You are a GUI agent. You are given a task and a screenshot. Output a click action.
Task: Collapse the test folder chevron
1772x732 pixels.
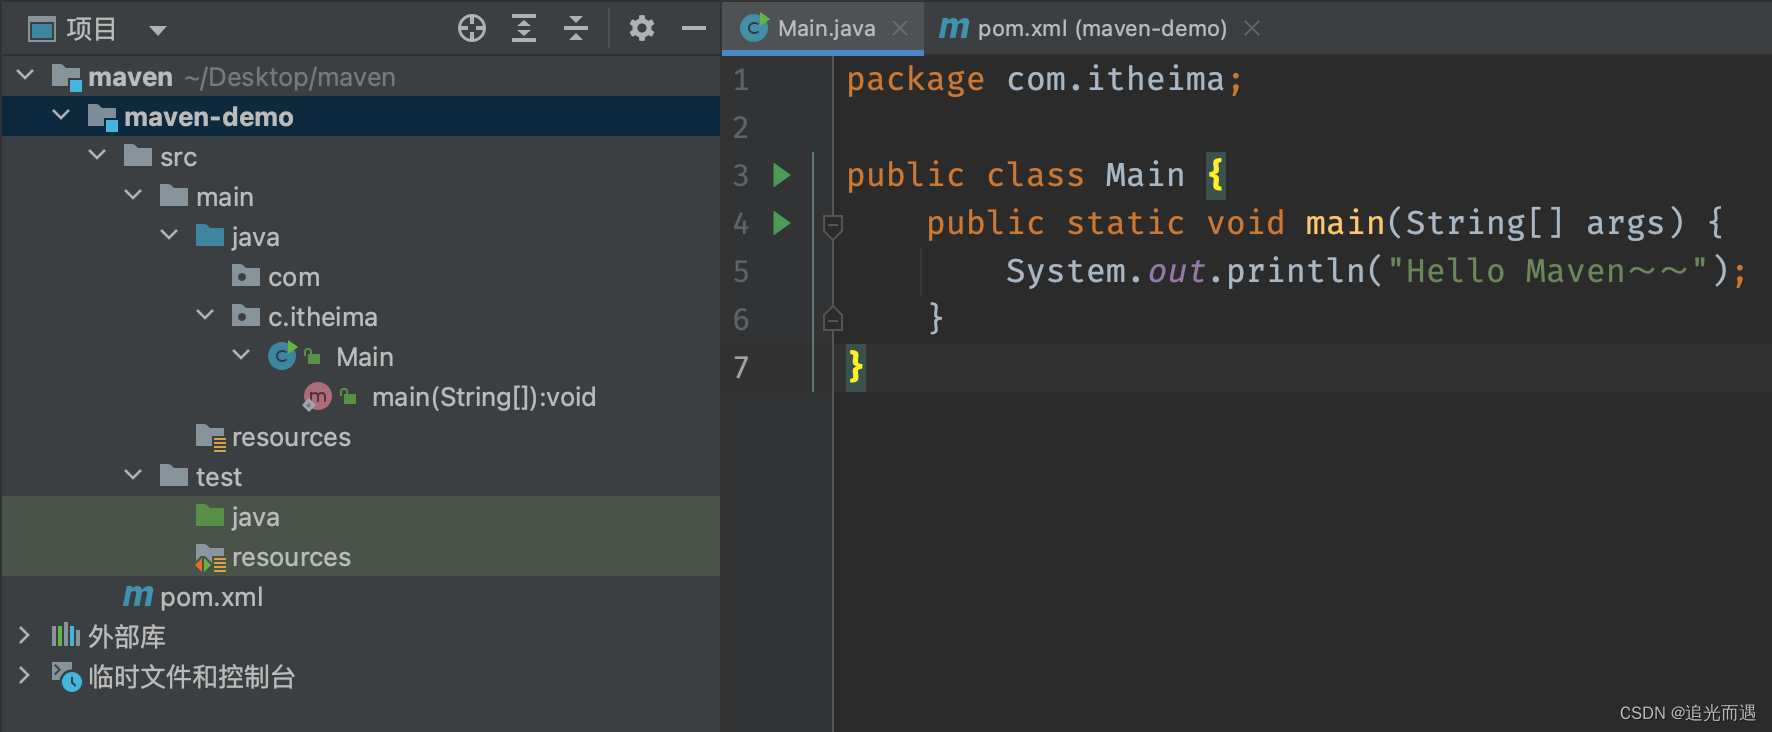click(134, 475)
